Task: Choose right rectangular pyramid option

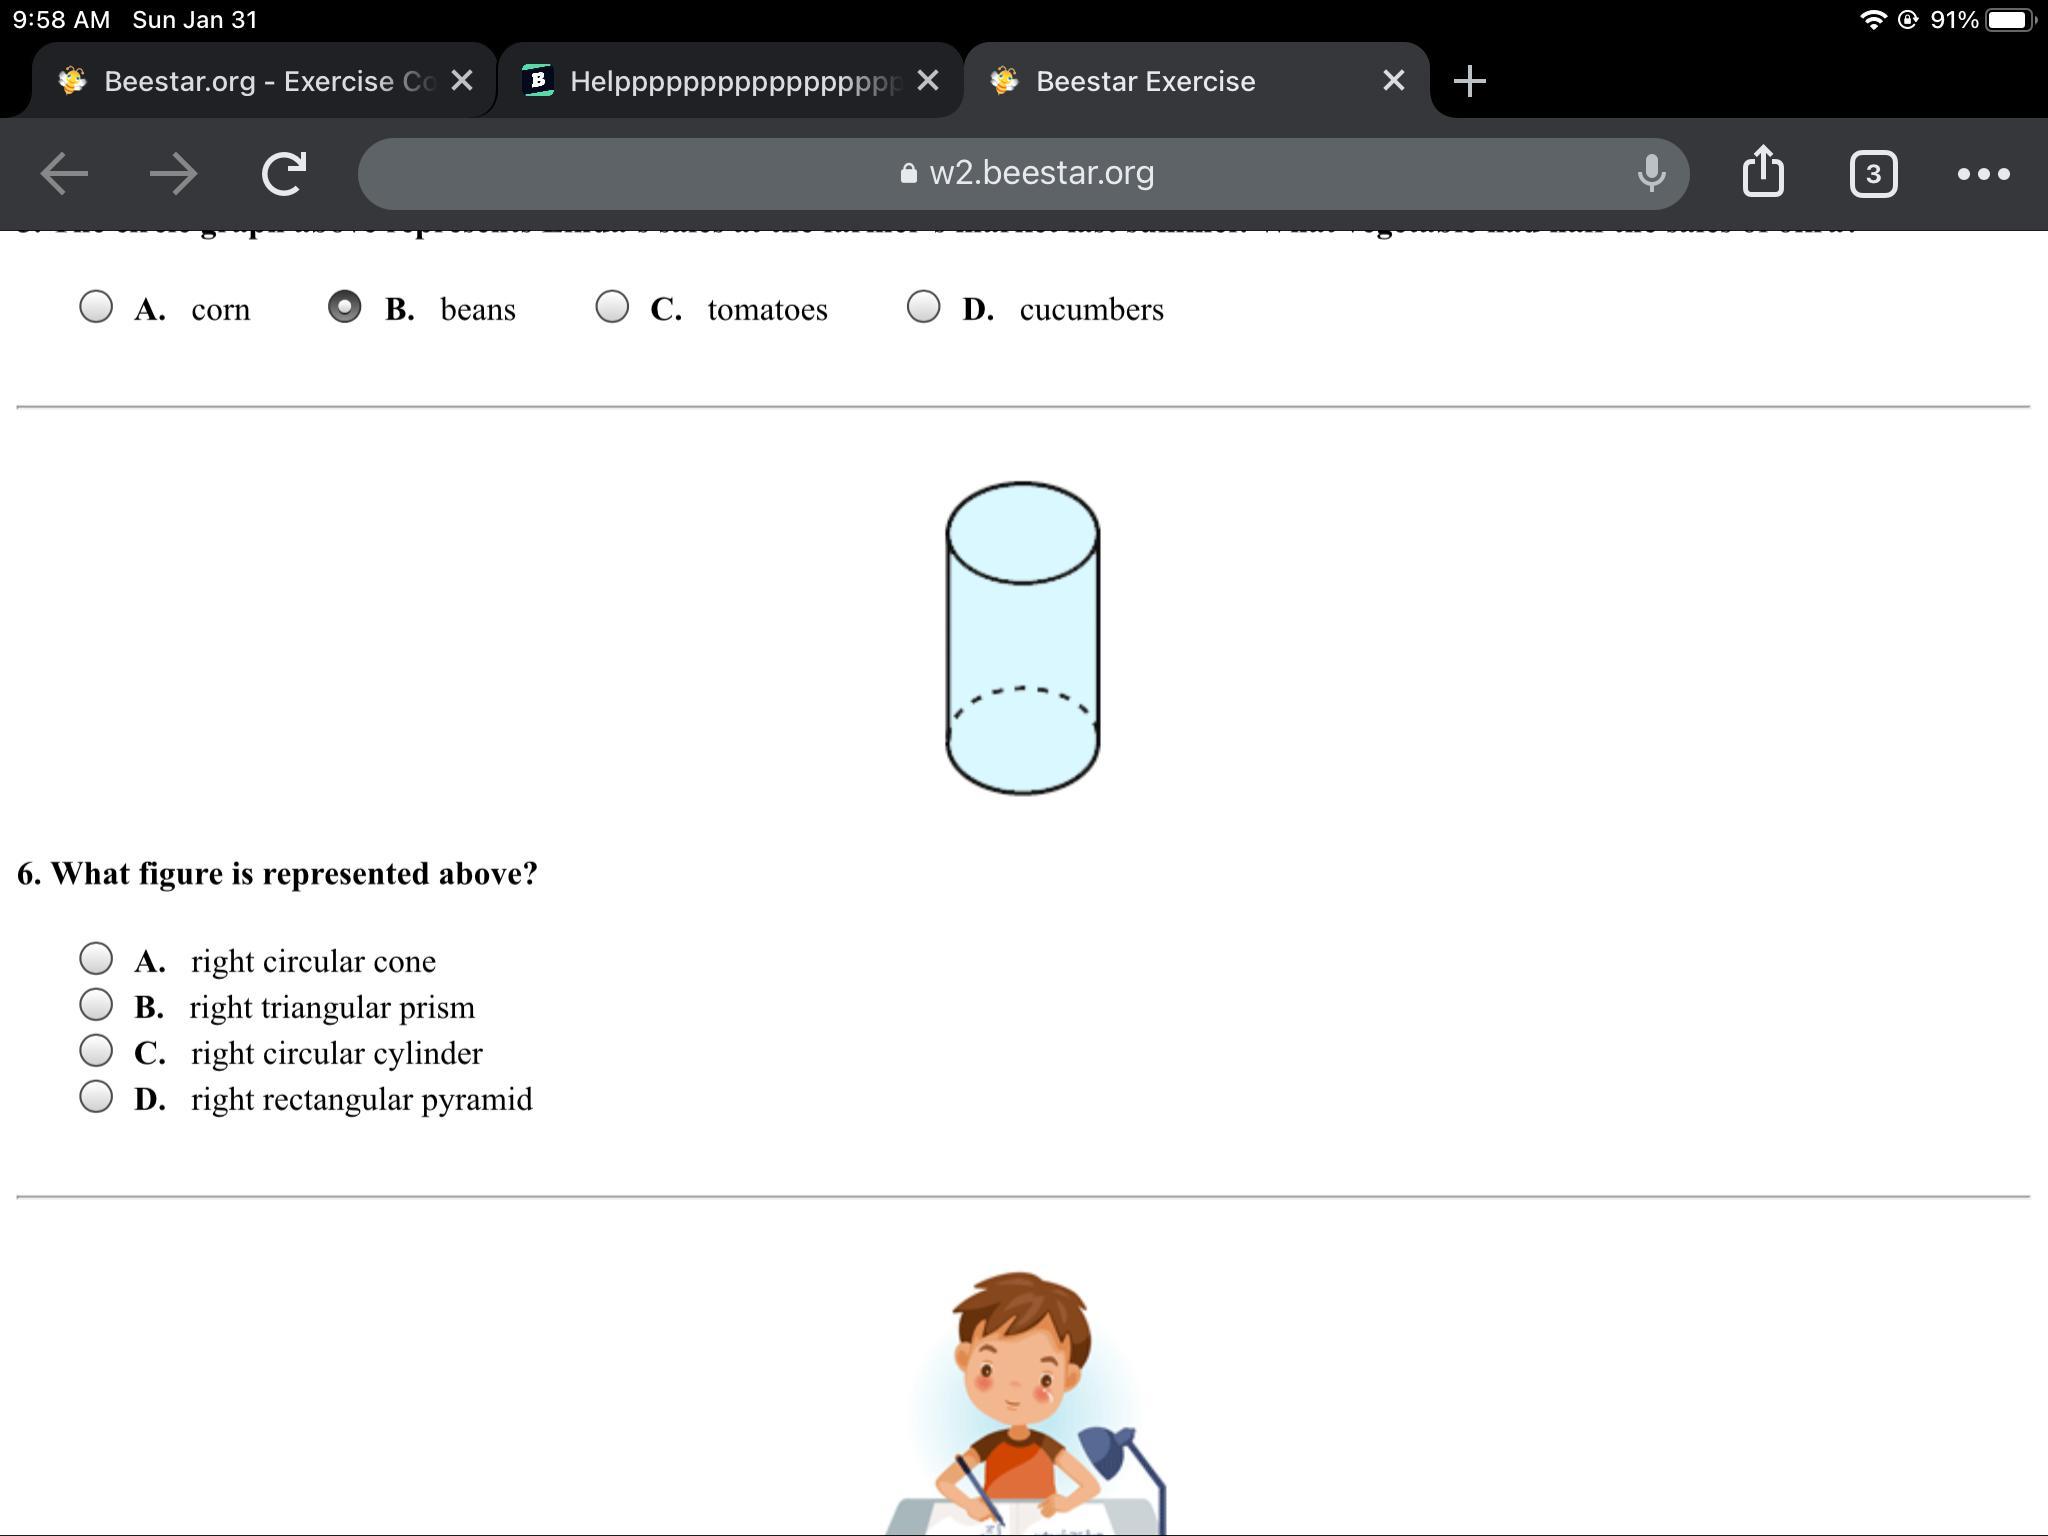Action: point(96,1097)
